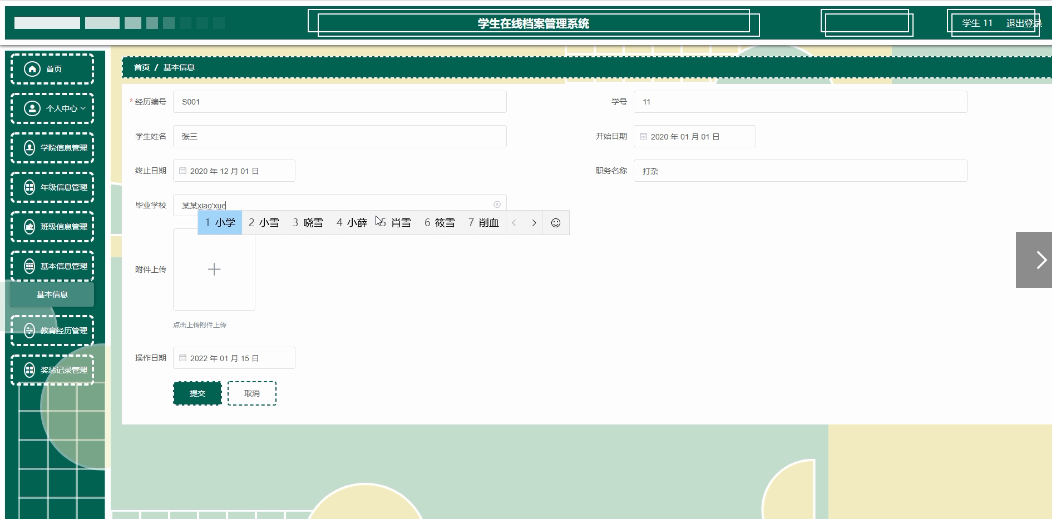The height and width of the screenshot is (519, 1052).
Task: Choose IME candidate 7 削血
Action: 484,223
